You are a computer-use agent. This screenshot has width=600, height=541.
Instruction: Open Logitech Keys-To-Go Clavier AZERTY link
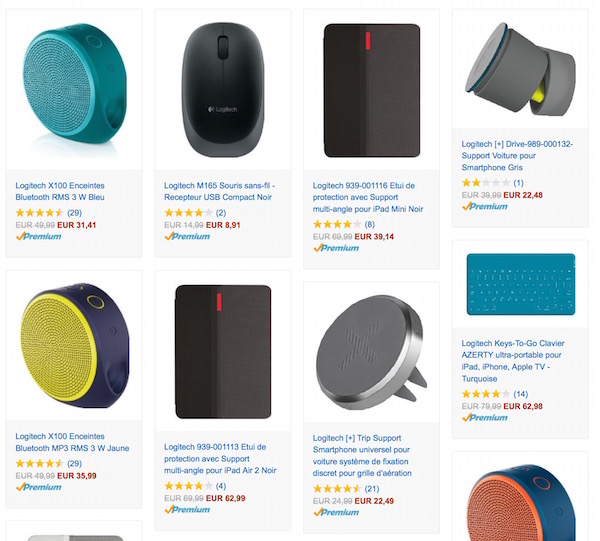pyautogui.click(x=513, y=361)
